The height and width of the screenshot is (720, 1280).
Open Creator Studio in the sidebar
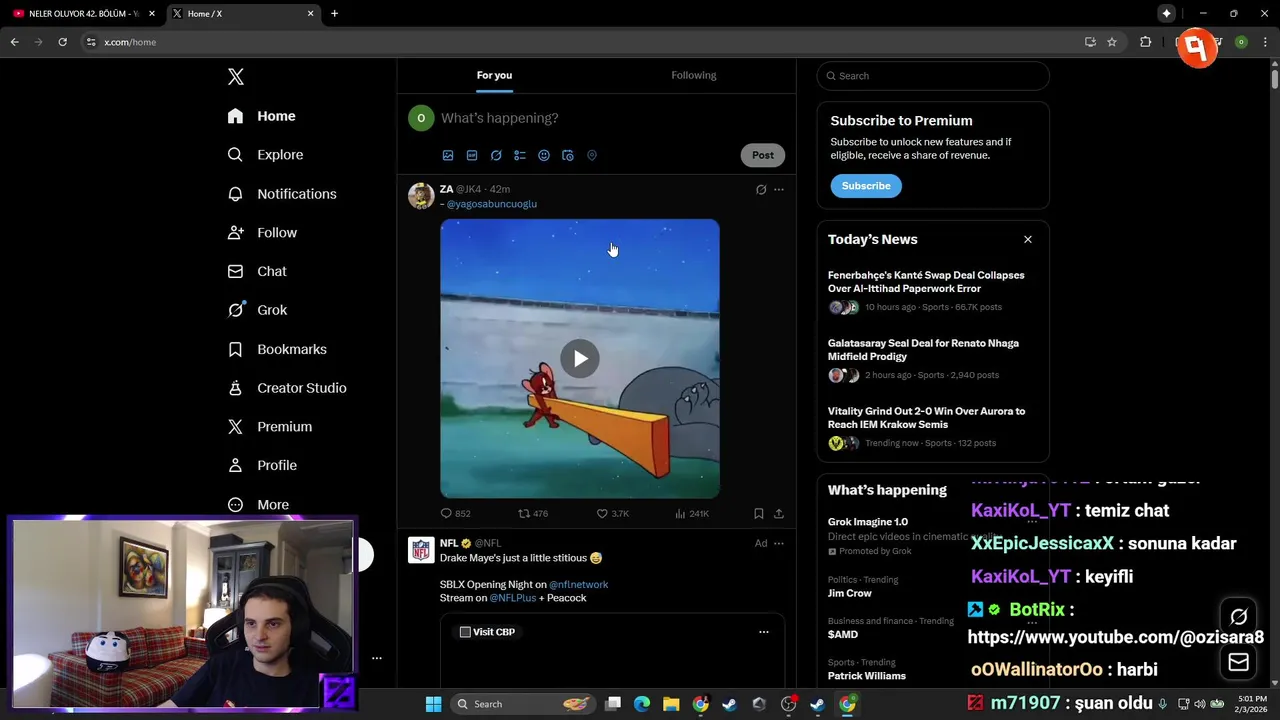pyautogui.click(x=287, y=388)
